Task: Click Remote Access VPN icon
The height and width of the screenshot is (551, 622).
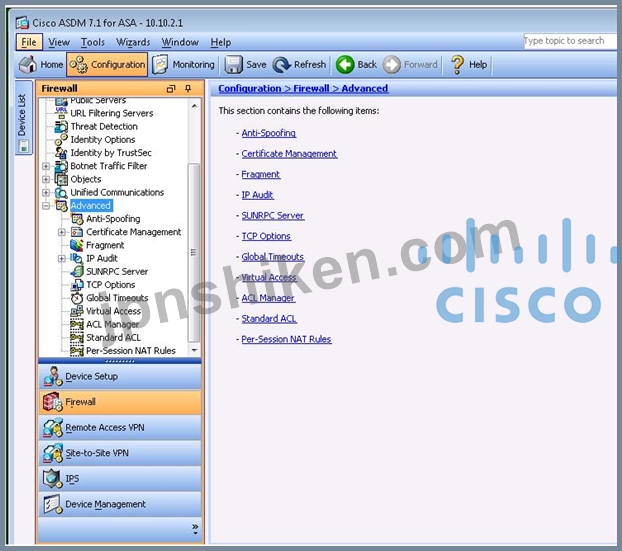Action: point(53,427)
